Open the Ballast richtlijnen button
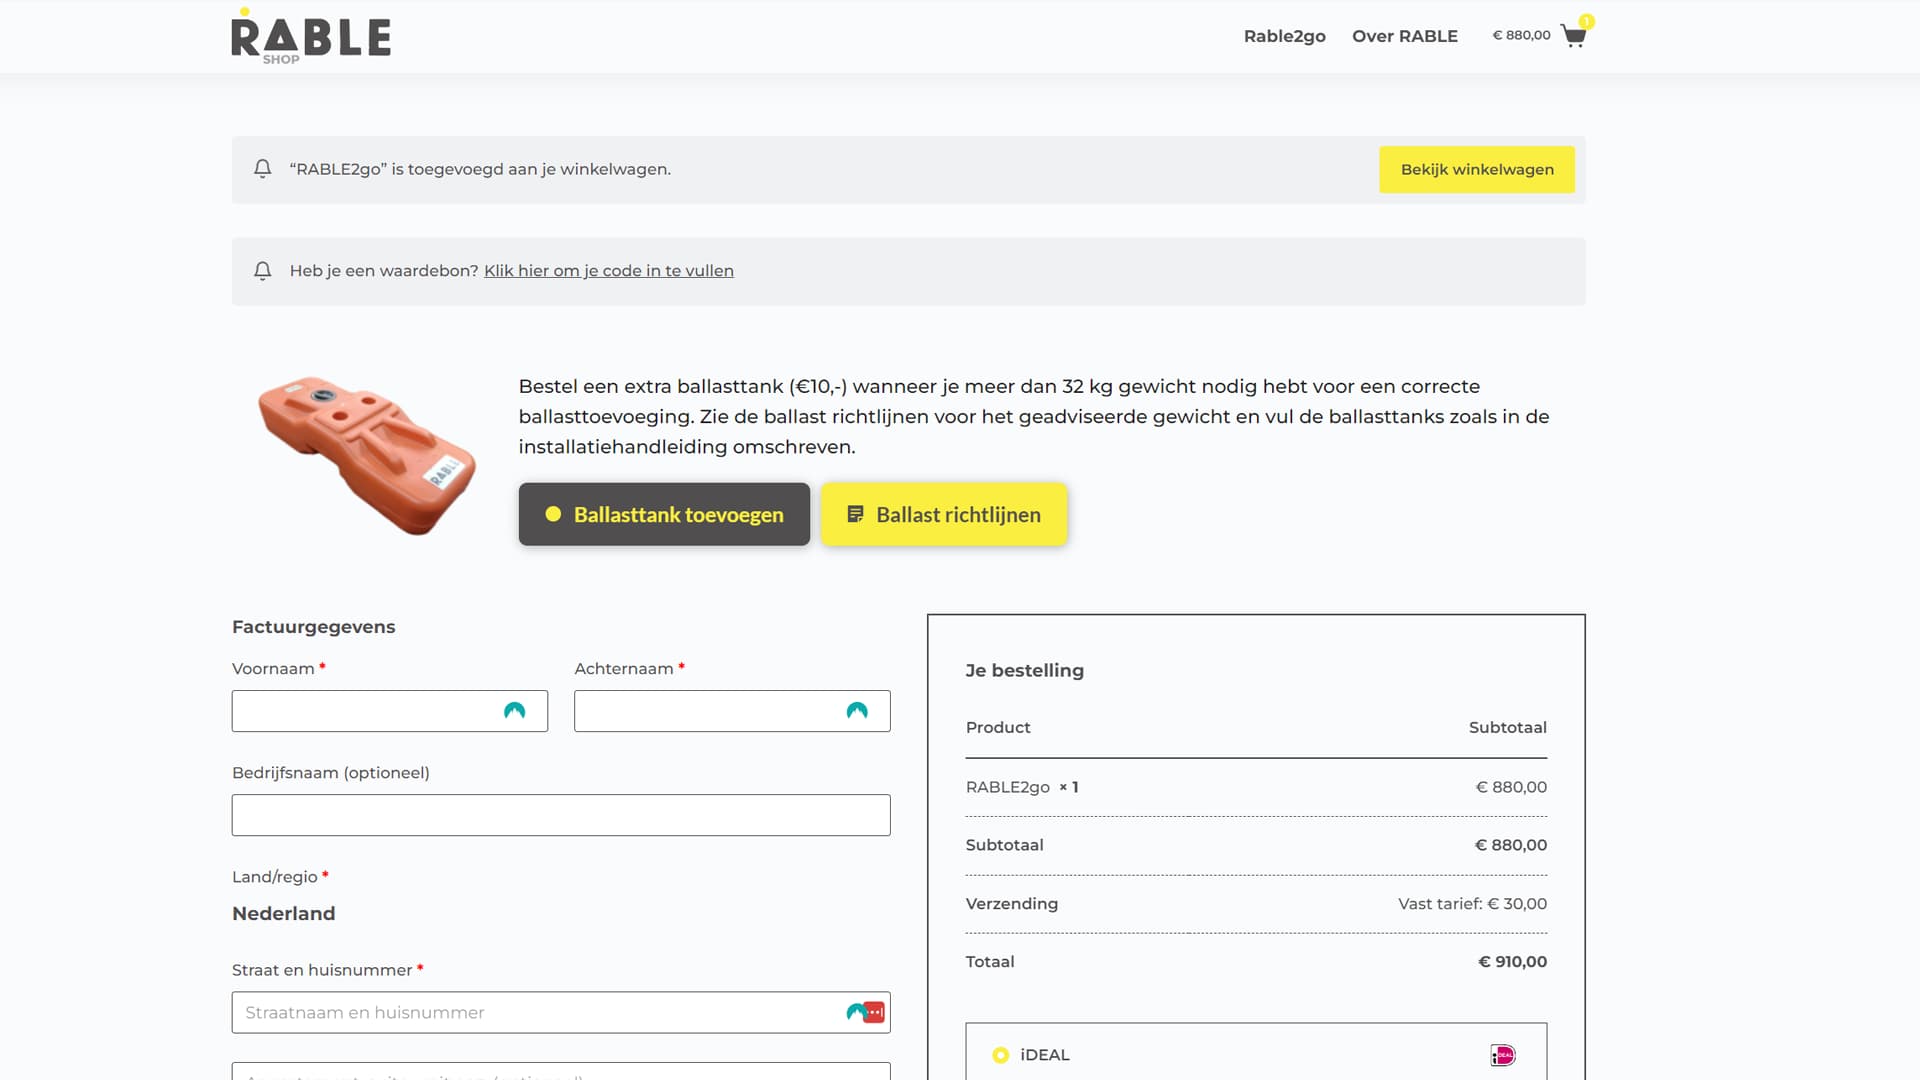Image resolution: width=1920 pixels, height=1080 pixels. [944, 514]
